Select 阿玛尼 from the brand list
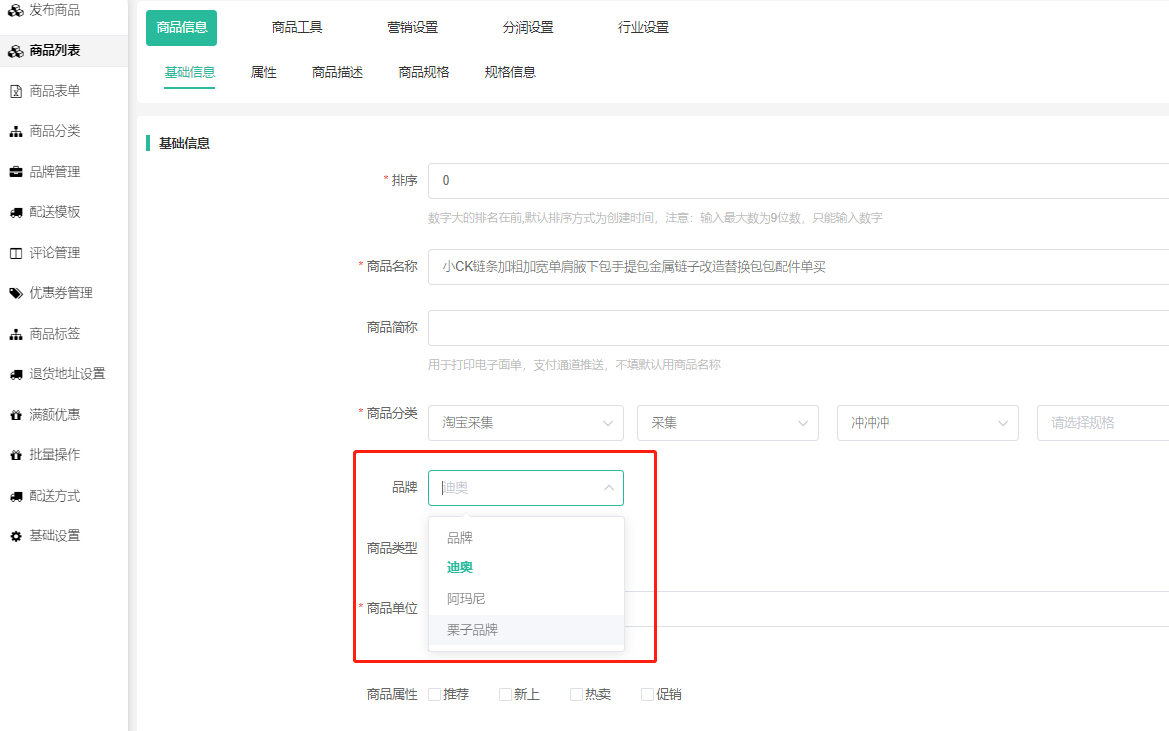The width and height of the screenshot is (1169, 731). click(x=466, y=599)
